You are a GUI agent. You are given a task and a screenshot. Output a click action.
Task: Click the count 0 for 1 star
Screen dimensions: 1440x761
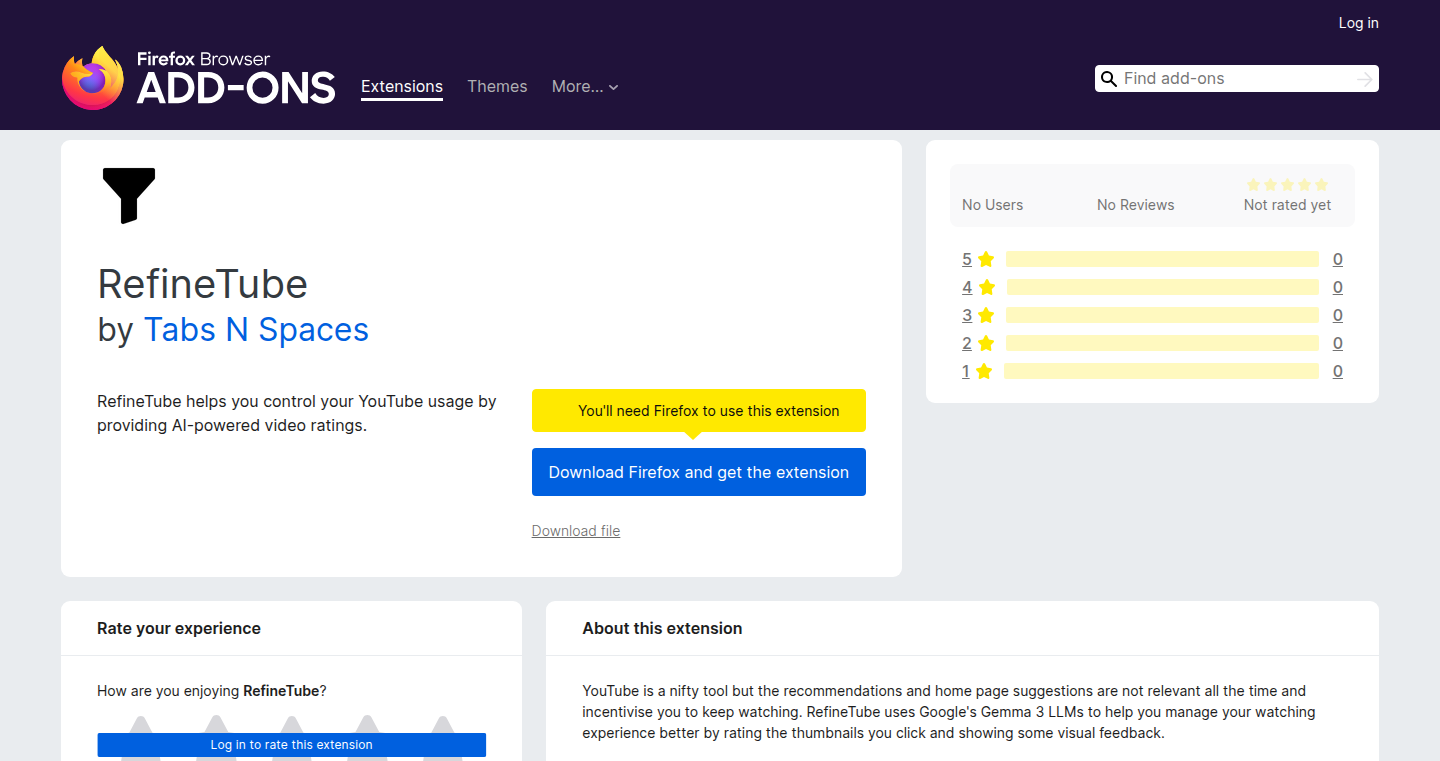pyautogui.click(x=1338, y=371)
